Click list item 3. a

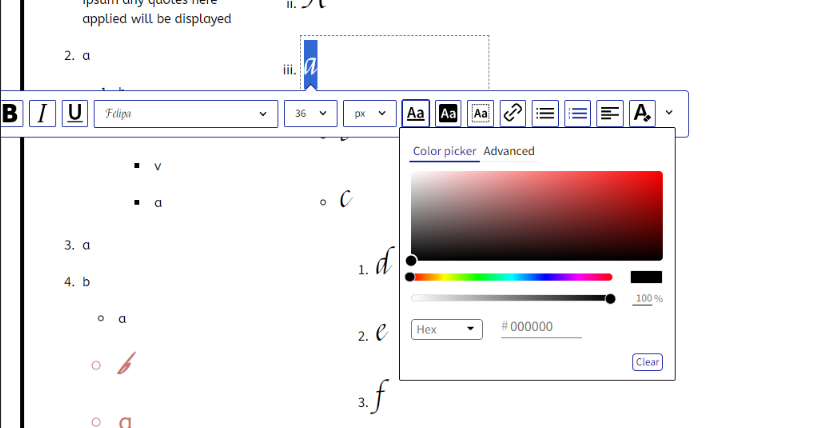[77, 245]
